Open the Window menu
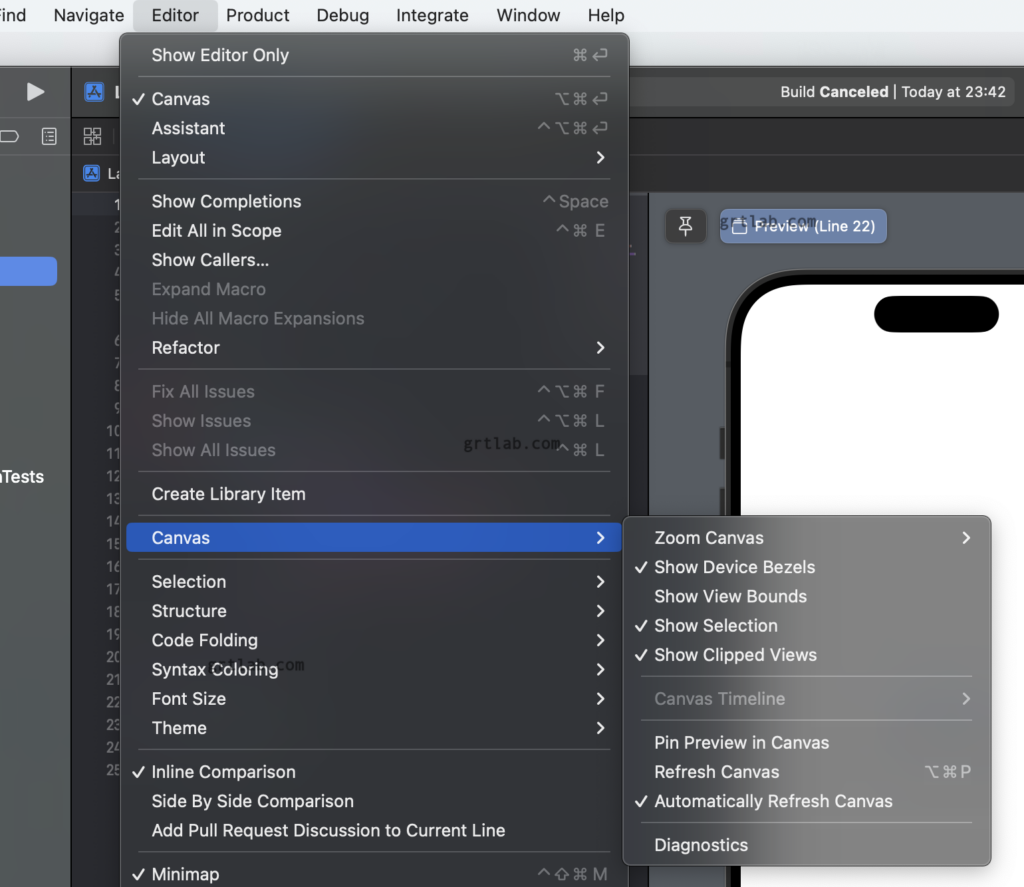Image resolution: width=1024 pixels, height=887 pixels. (x=527, y=15)
